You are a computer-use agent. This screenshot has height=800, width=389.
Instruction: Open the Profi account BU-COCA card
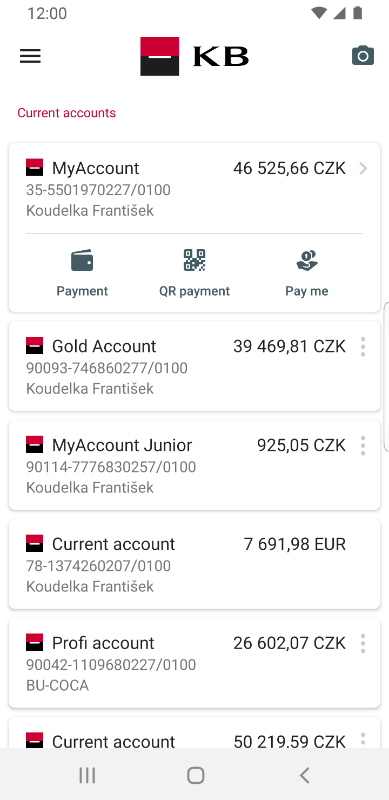pos(194,663)
